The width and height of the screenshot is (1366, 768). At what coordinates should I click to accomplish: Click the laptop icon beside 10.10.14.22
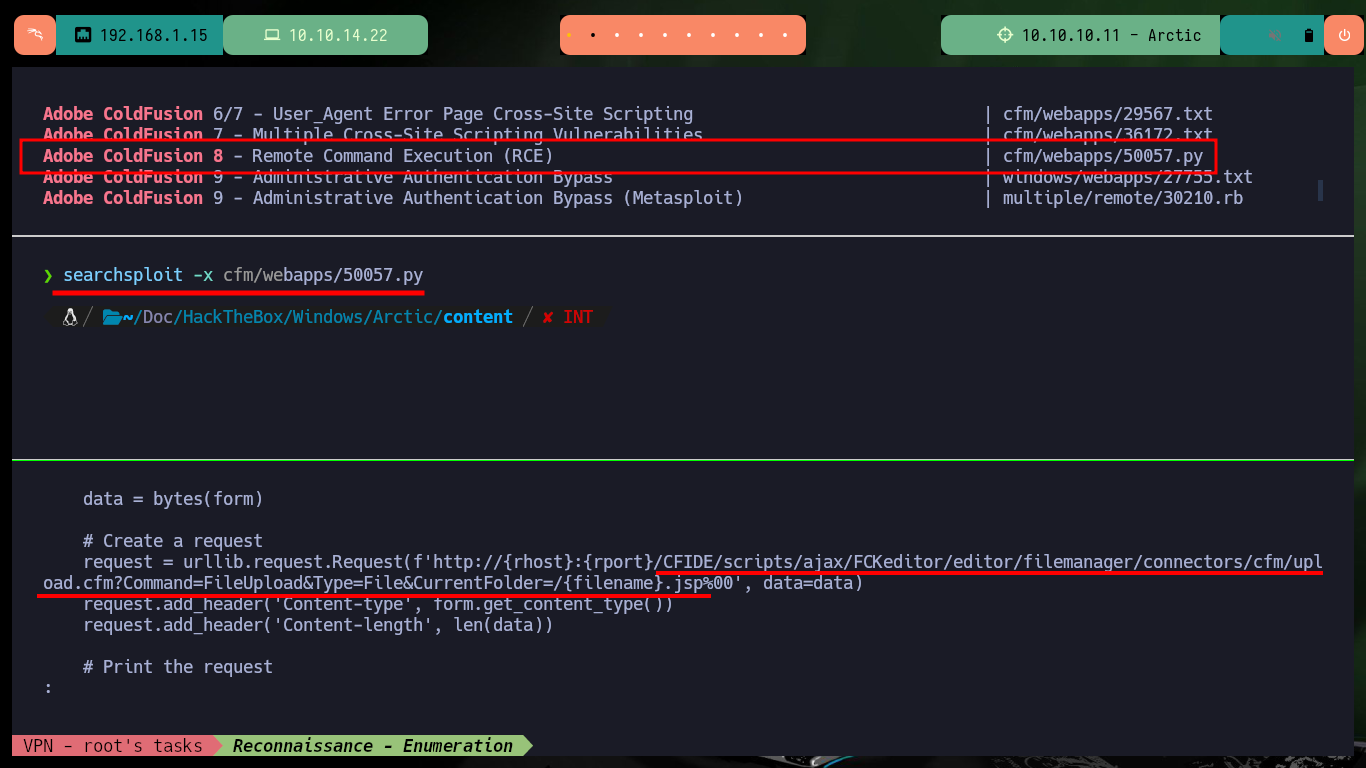[272, 35]
